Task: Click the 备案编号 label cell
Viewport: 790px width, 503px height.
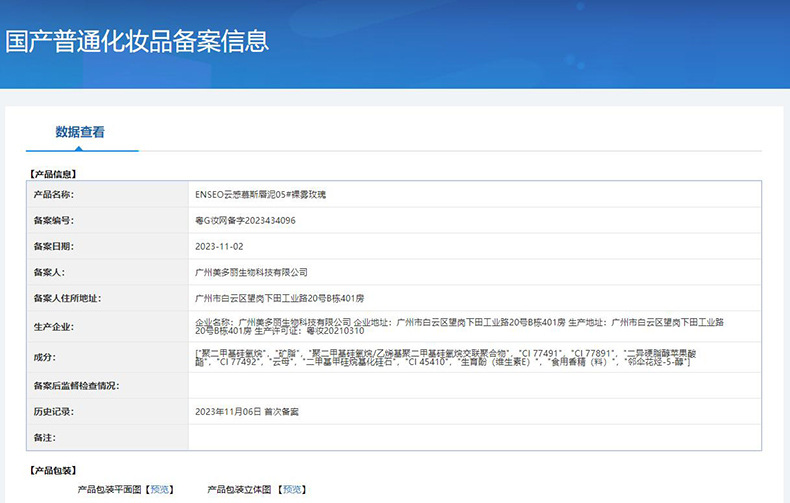Action: 108,221
